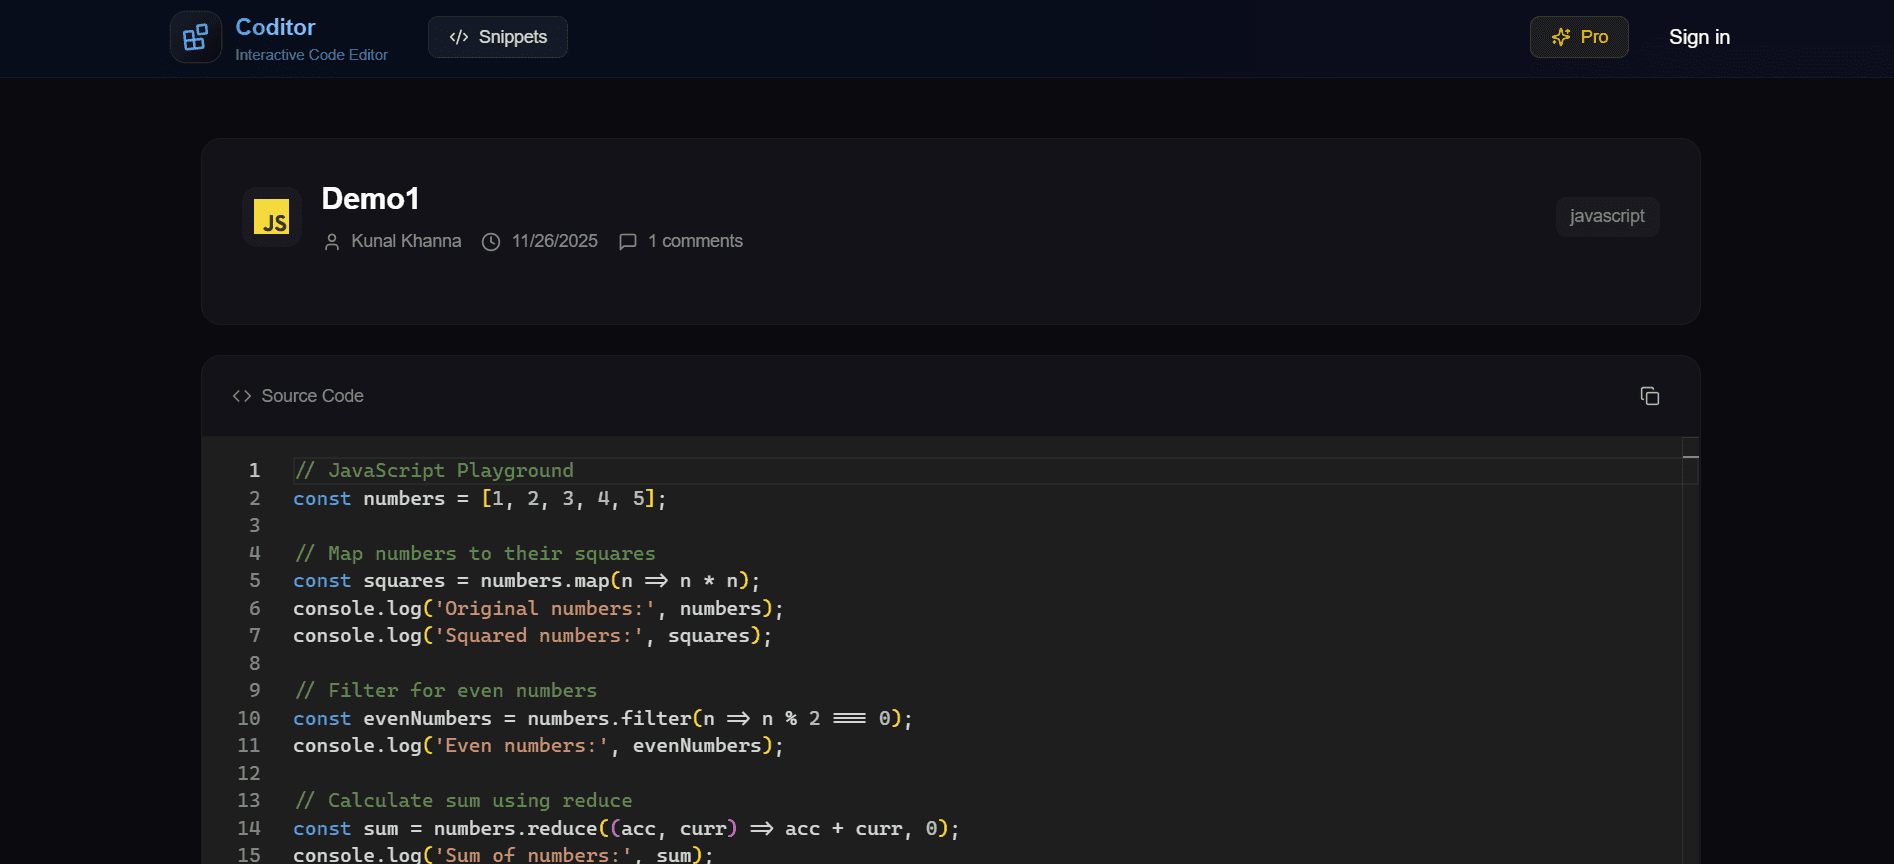Click the 1 comments label
The width and height of the screenshot is (1894, 864).
point(695,241)
